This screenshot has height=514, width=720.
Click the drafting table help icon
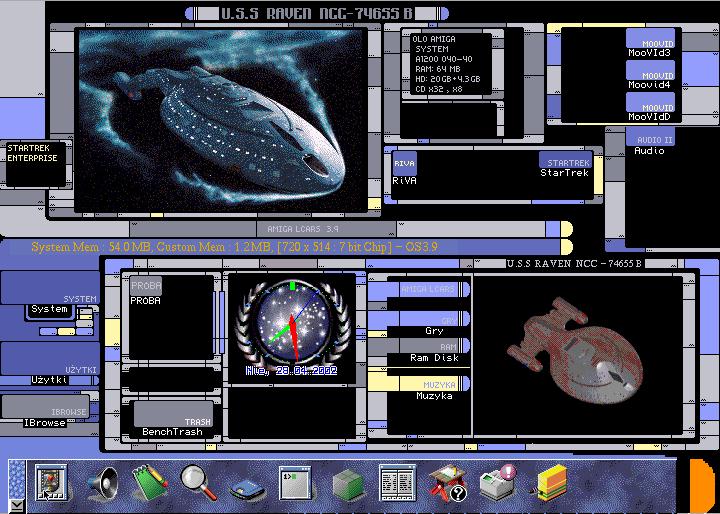448,484
